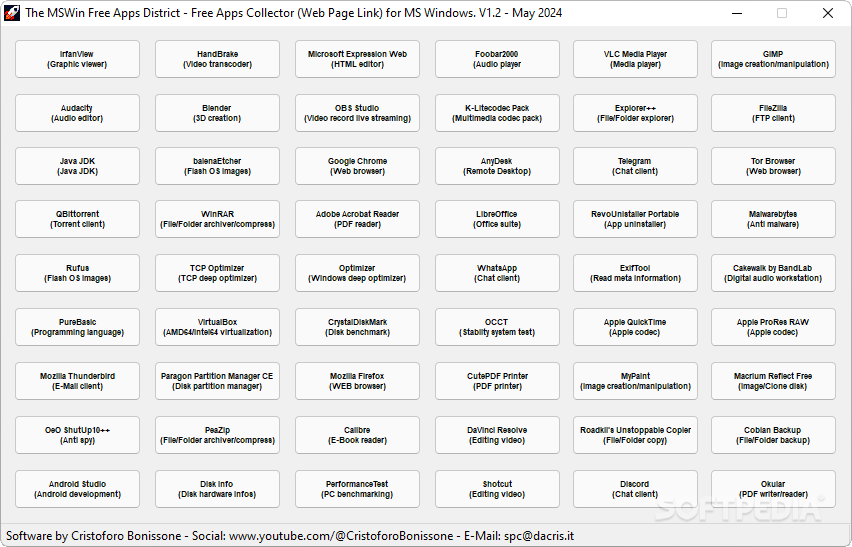Select CrystalDiskMark disk benchmark button
This screenshot has width=852, height=547.
click(358, 327)
